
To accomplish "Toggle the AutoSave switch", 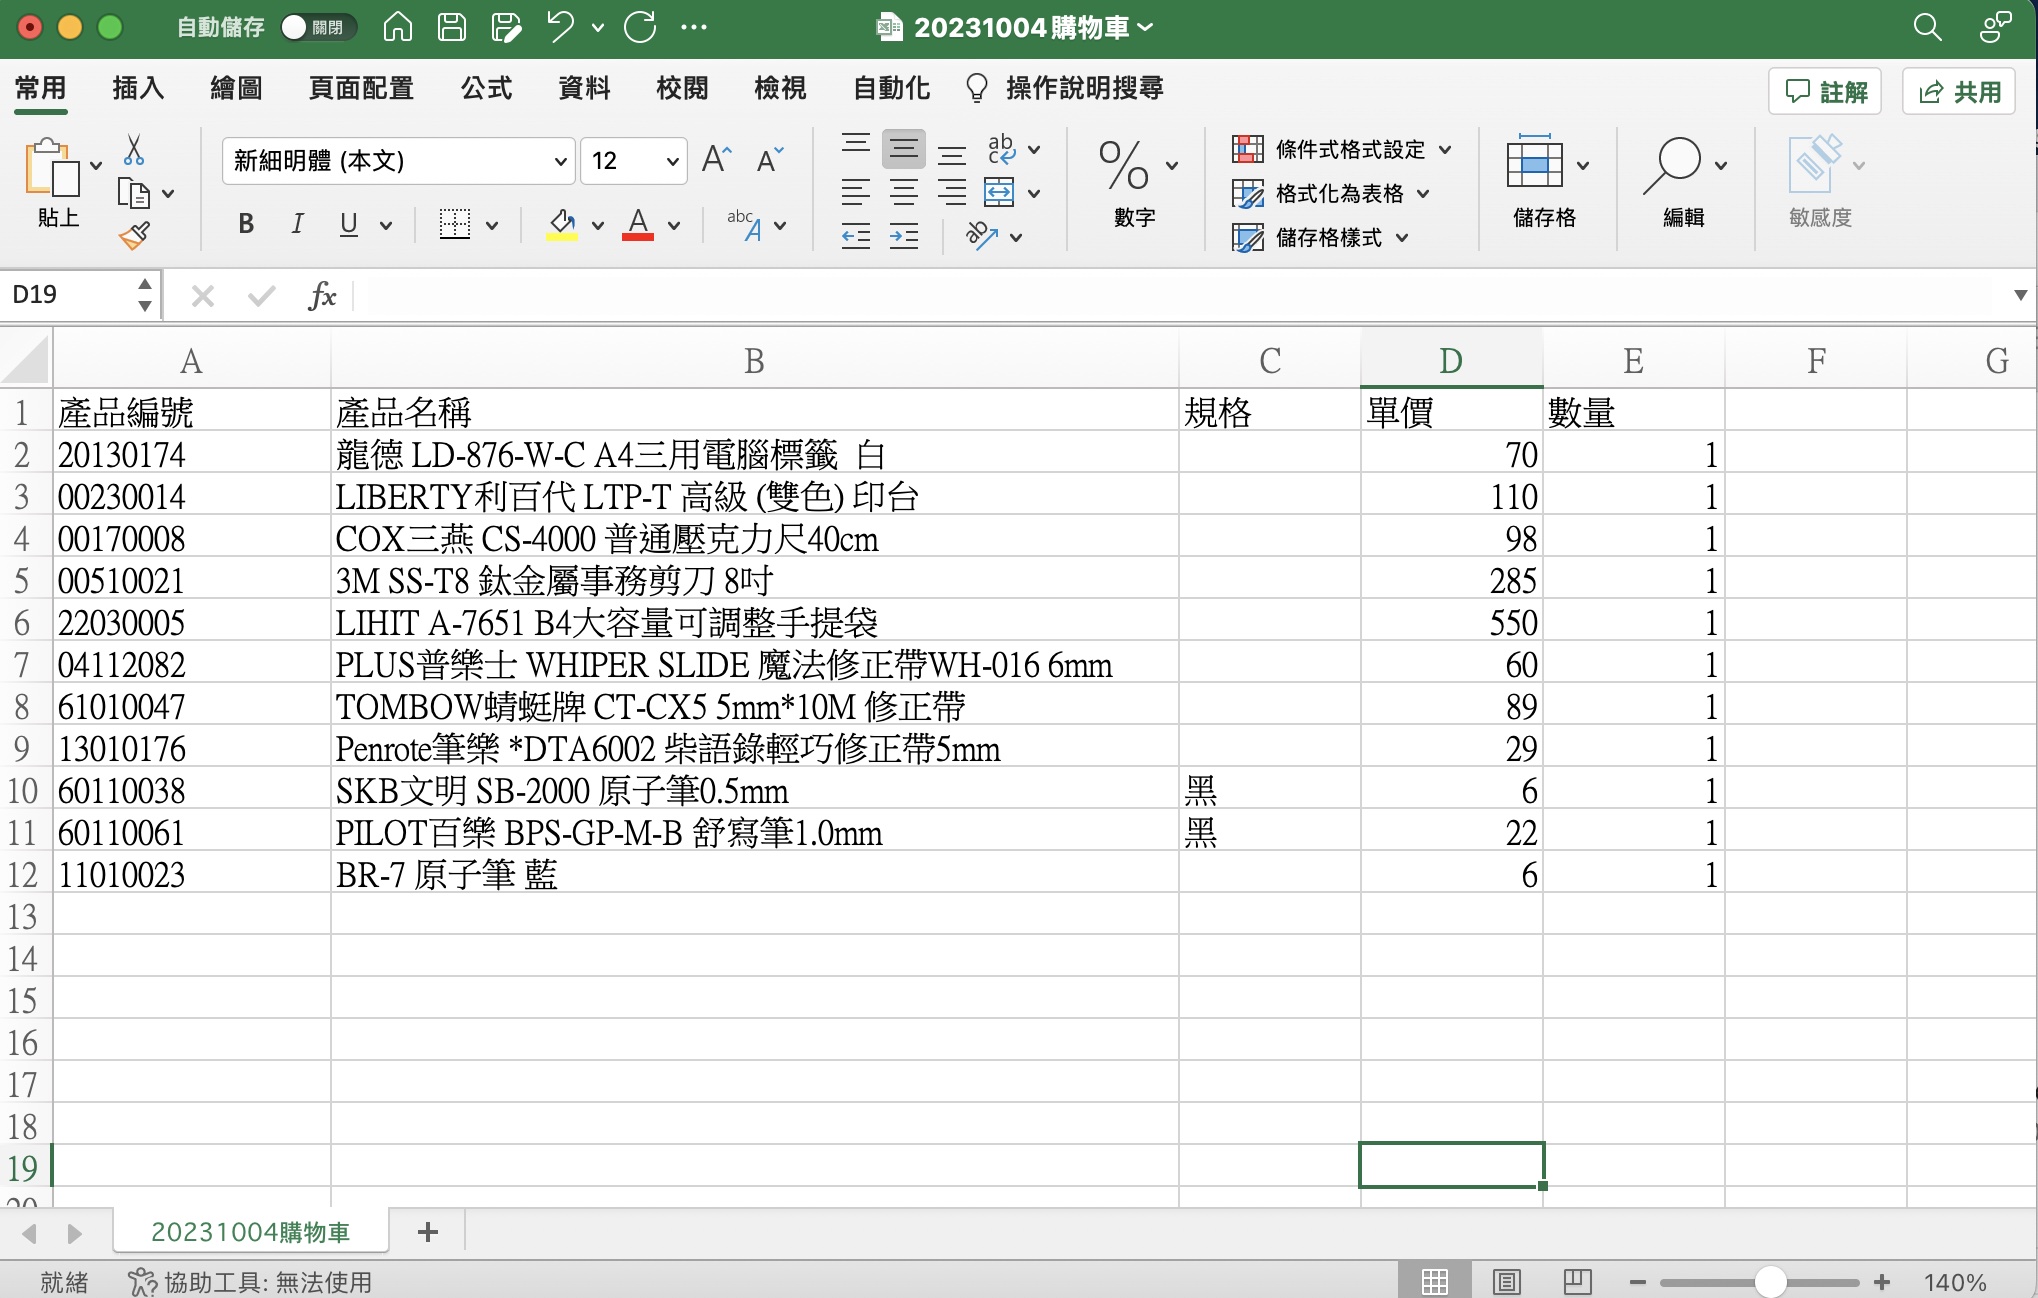I will point(317,27).
